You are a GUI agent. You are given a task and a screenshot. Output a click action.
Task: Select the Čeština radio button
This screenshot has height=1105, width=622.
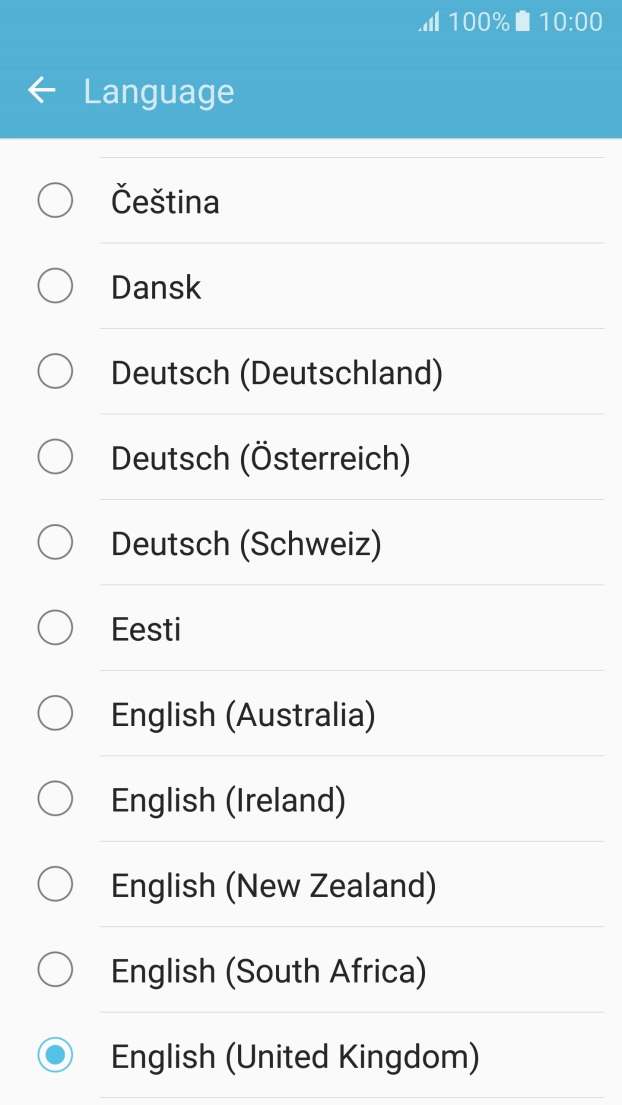pyautogui.click(x=55, y=200)
